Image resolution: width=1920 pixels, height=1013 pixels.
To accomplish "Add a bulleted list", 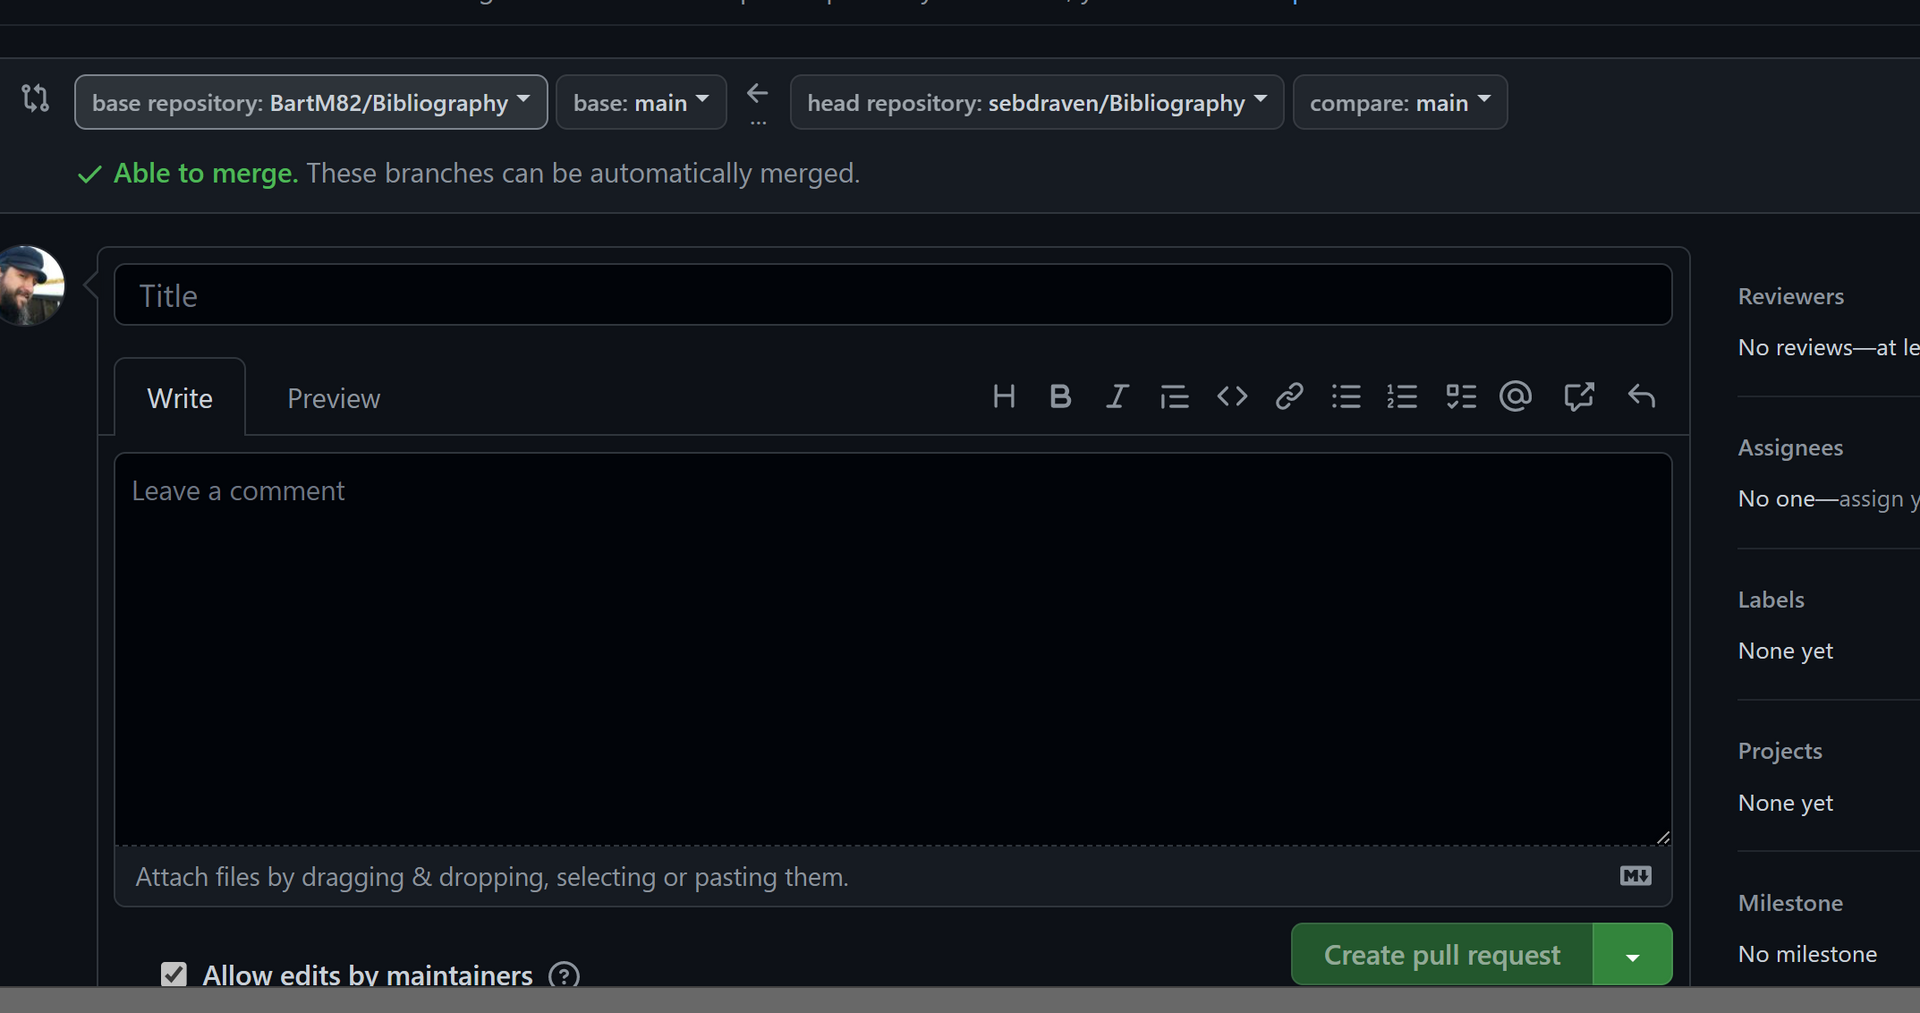I will pos(1346,396).
